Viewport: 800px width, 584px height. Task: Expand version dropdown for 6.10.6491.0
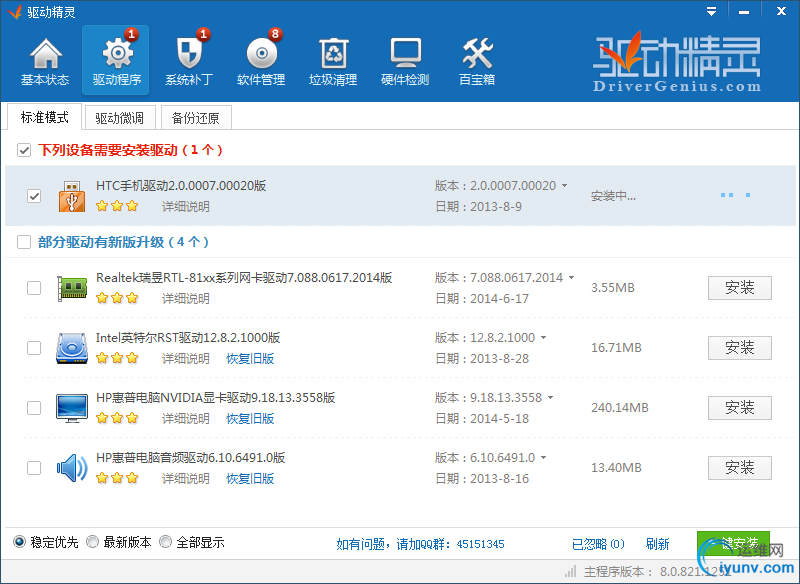tap(543, 458)
